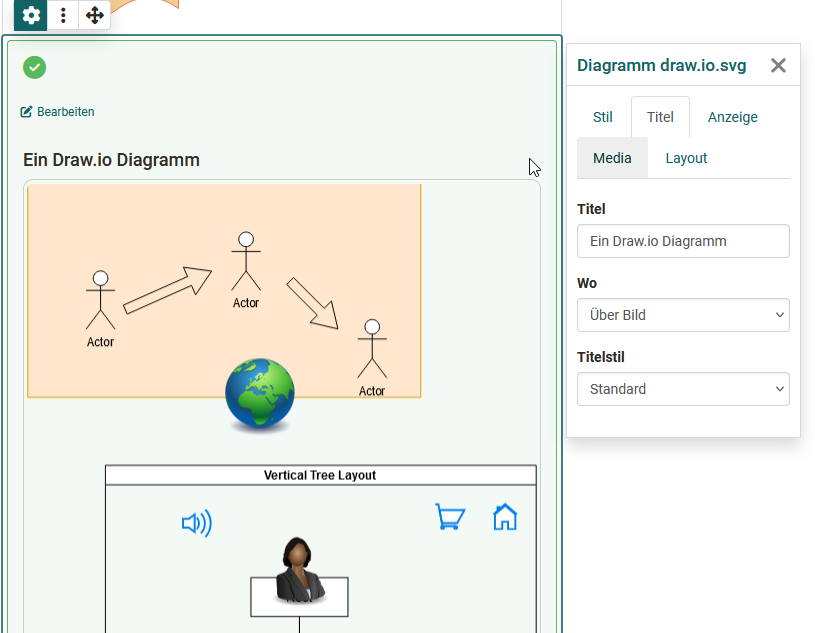Select the Vertical Tree Layout diagram box
This screenshot has width=815, height=633.
318,475
